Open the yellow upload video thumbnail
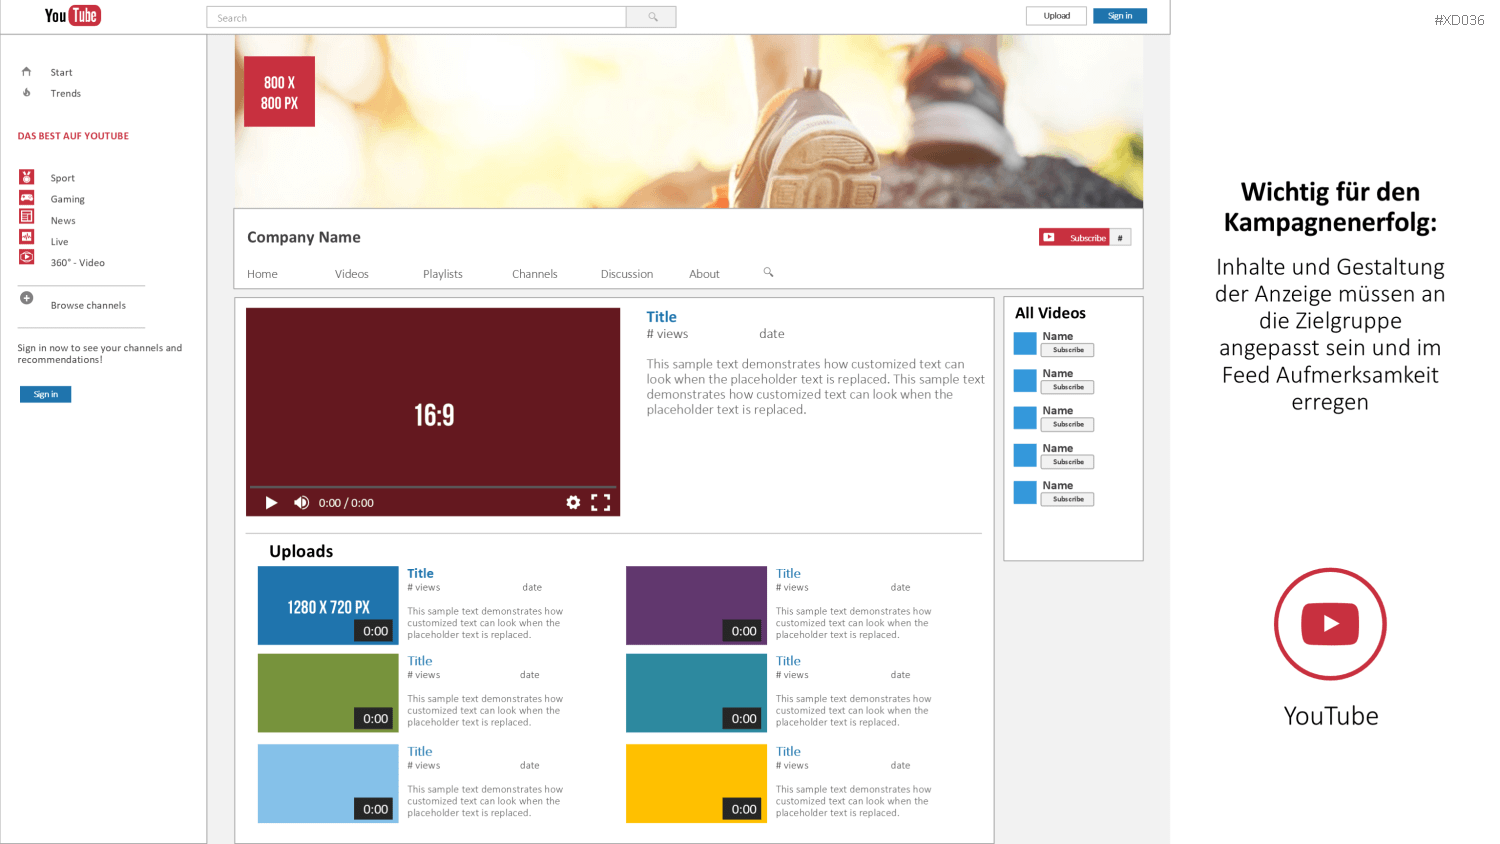The height and width of the screenshot is (844, 1500). pyautogui.click(x=696, y=783)
